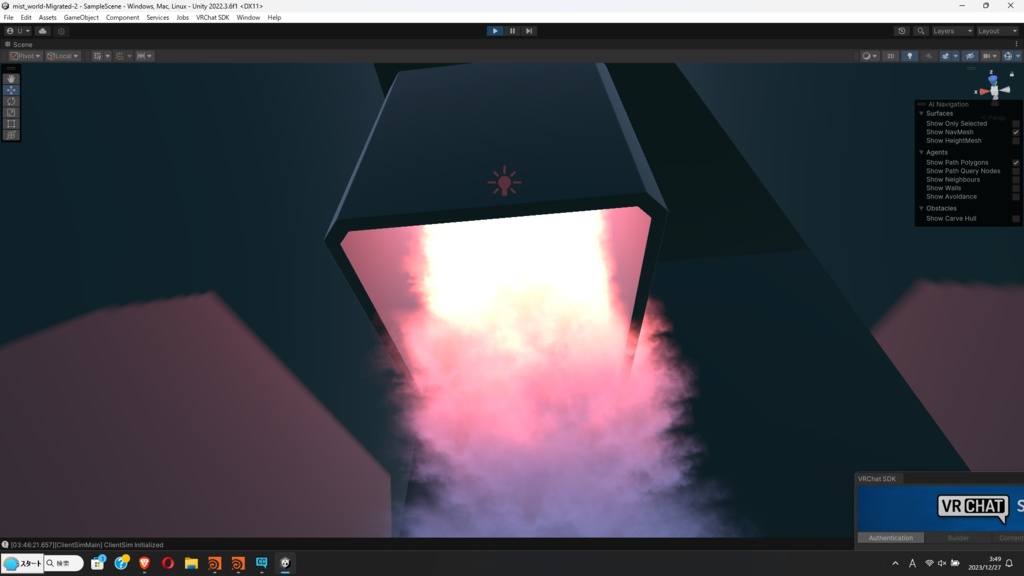Screen dimensions: 1024x576
Task: Click the Scene view more-options kebab
Action: point(1016,44)
